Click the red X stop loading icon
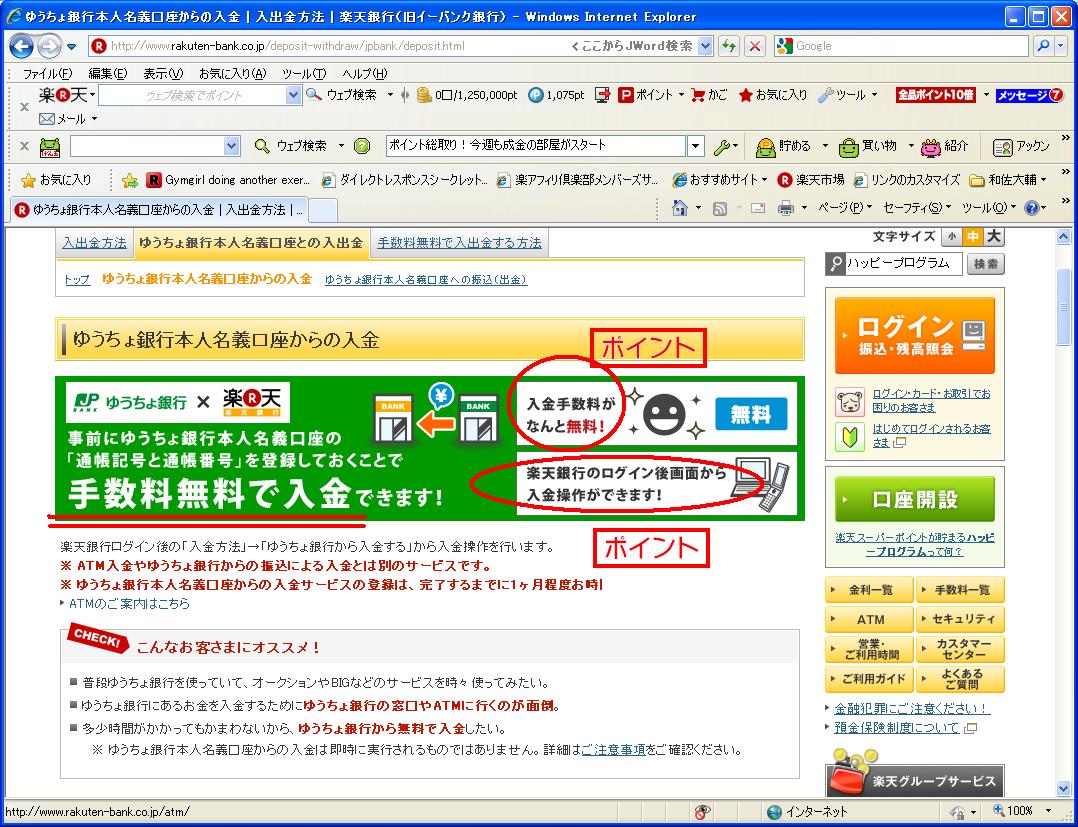The height and width of the screenshot is (827, 1078). coord(754,47)
